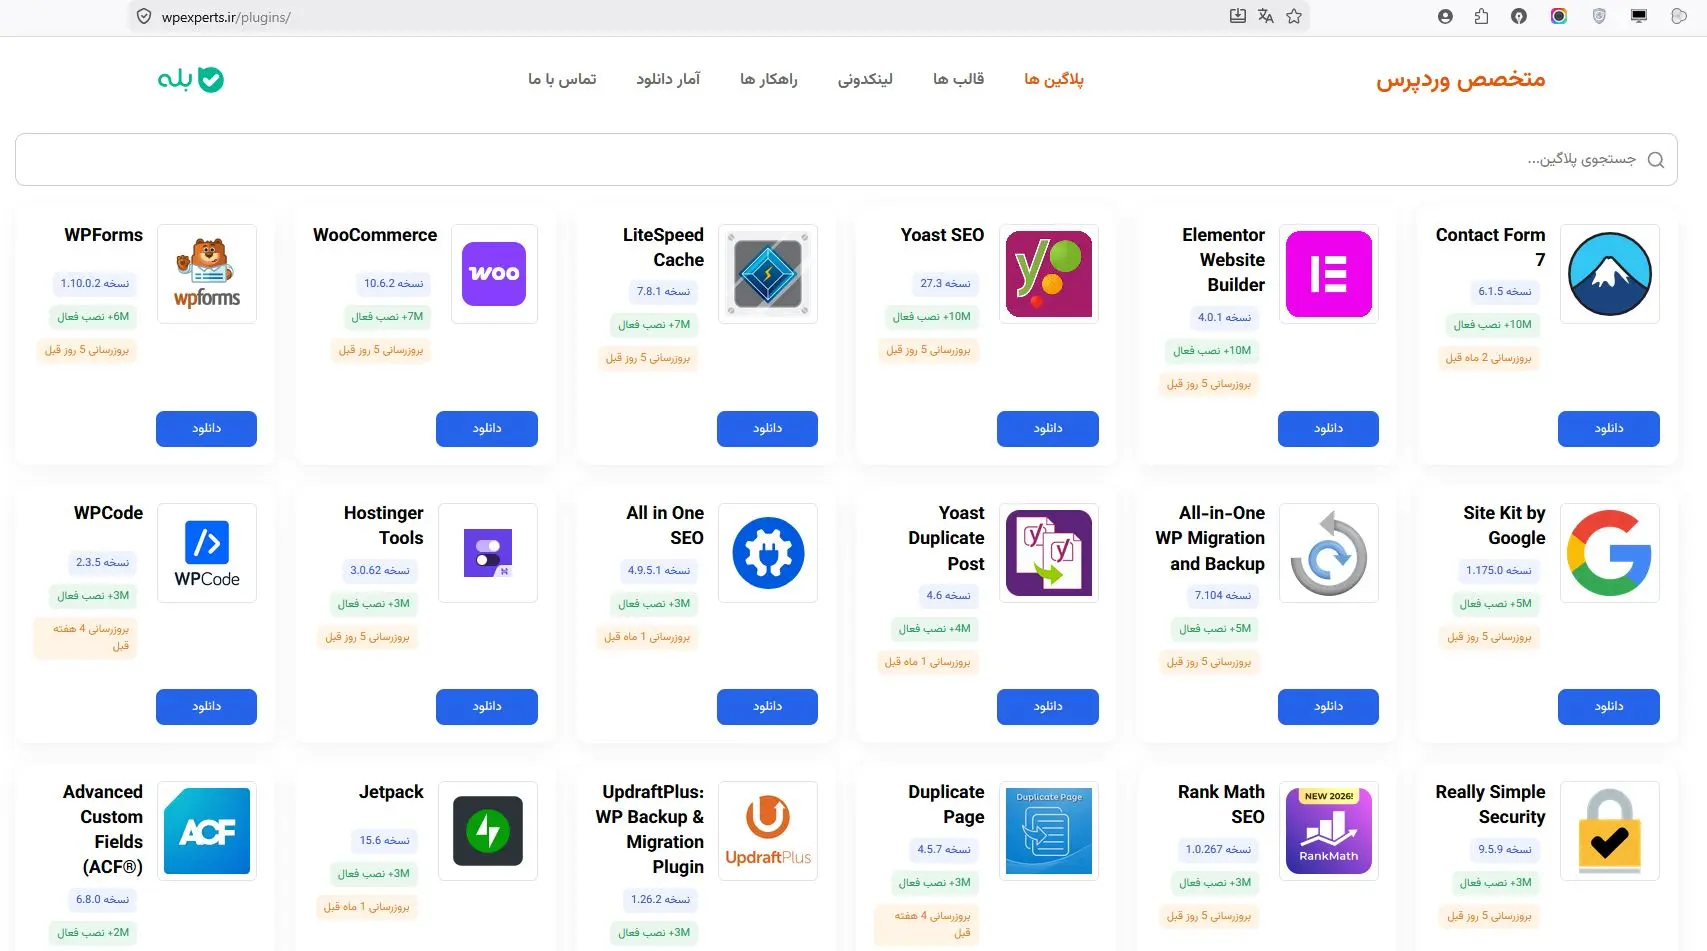Download the WPForms plugin
This screenshot has width=1707, height=951.
point(207,429)
